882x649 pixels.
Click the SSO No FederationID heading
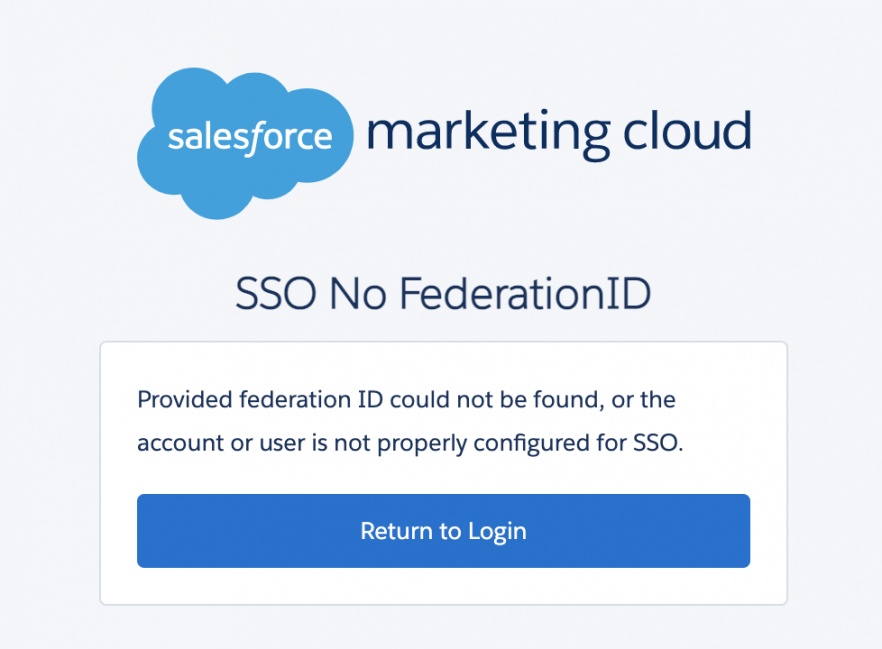click(x=443, y=294)
